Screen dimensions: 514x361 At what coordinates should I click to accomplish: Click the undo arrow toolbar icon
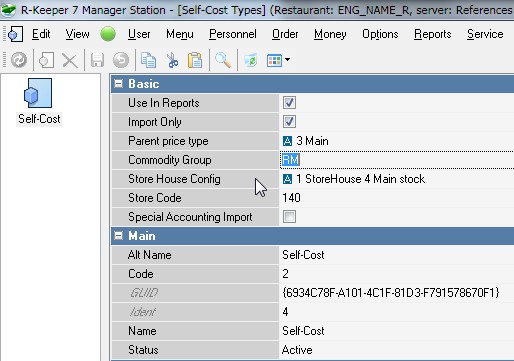(x=121, y=60)
